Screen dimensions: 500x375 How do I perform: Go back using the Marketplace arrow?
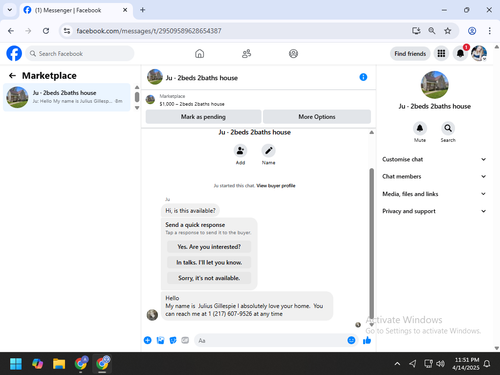(x=12, y=76)
